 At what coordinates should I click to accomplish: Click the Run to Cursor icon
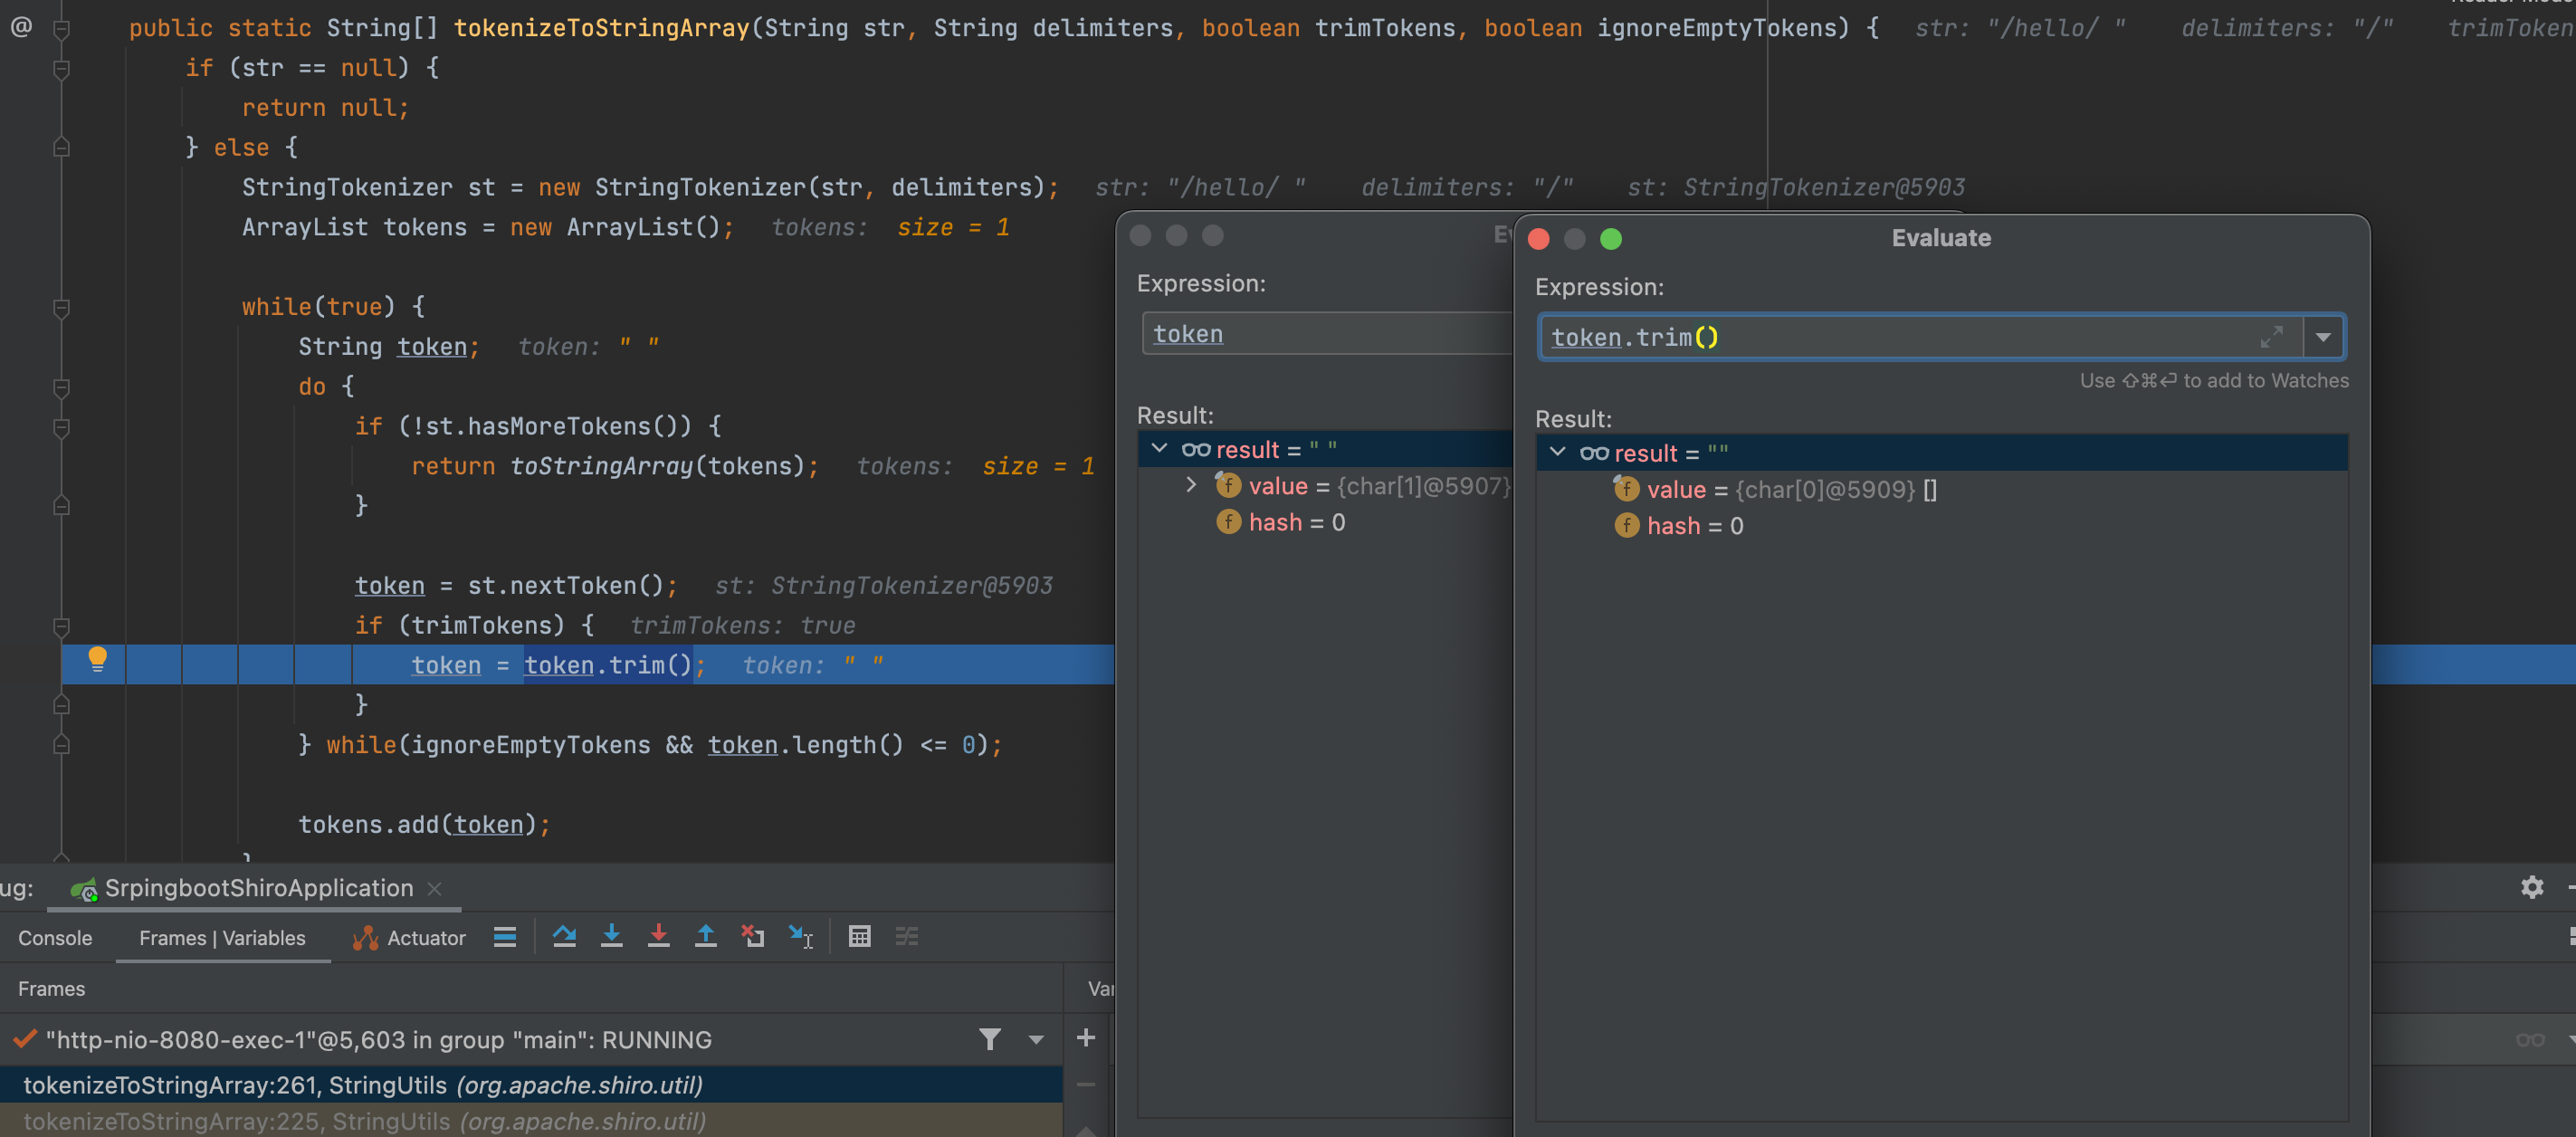pos(800,936)
